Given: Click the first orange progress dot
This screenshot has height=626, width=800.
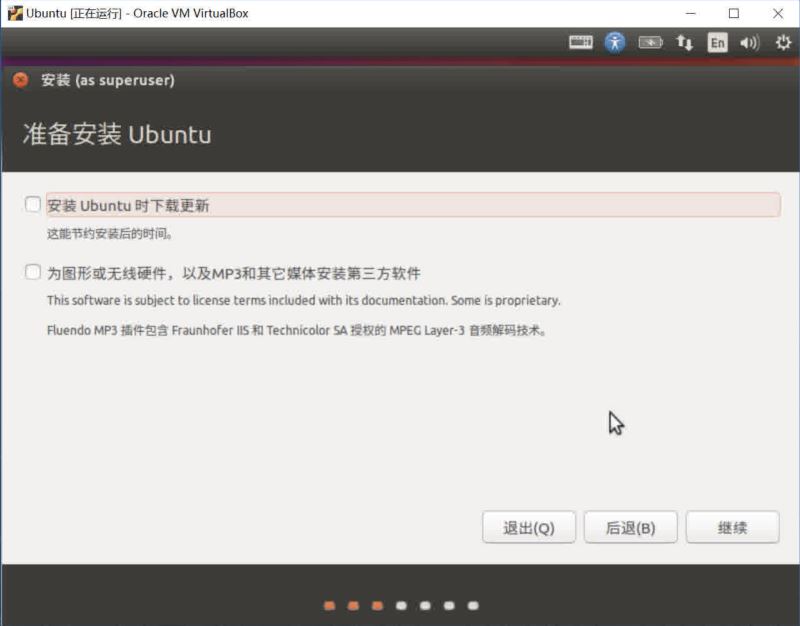Looking at the screenshot, I should point(329,605).
